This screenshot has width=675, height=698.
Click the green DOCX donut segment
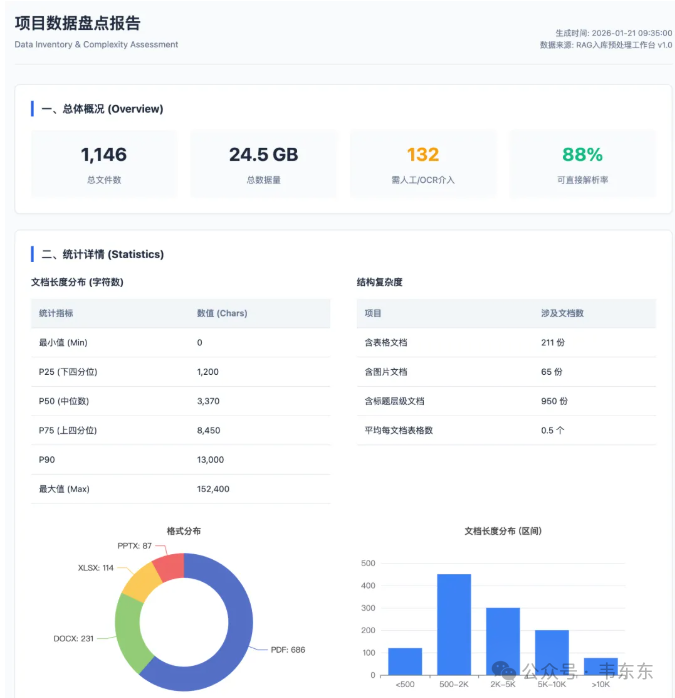[128, 632]
